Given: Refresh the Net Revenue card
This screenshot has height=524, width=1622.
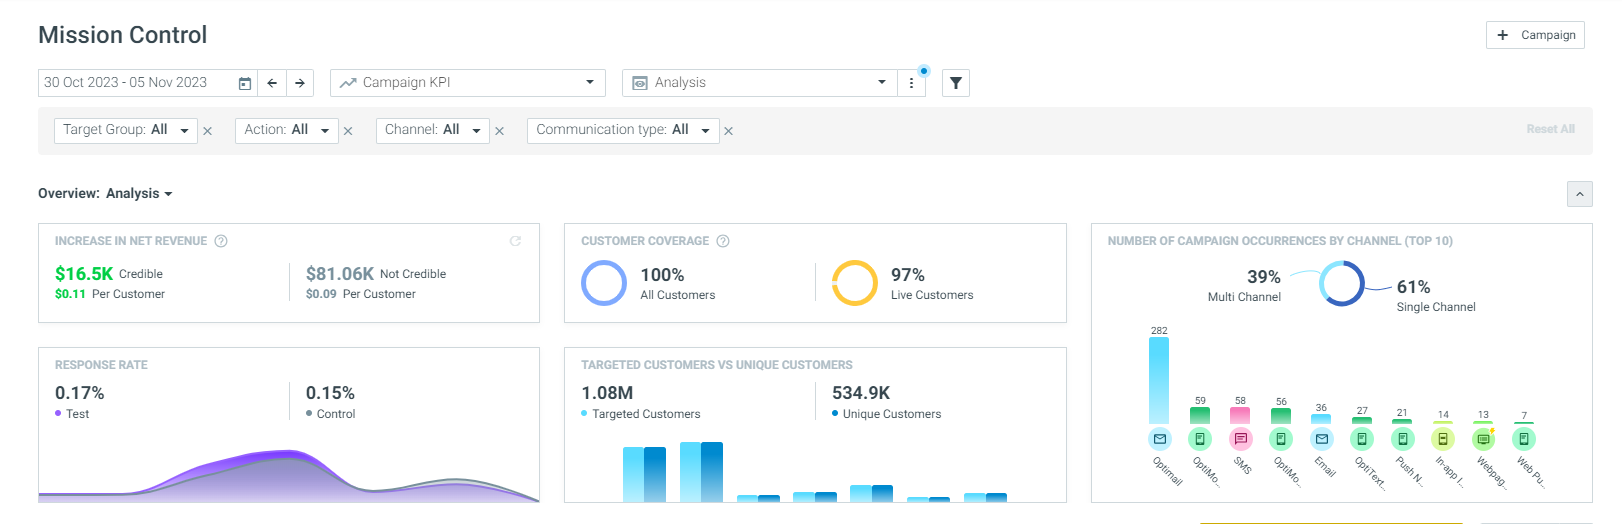Looking at the screenshot, I should pos(516,241).
